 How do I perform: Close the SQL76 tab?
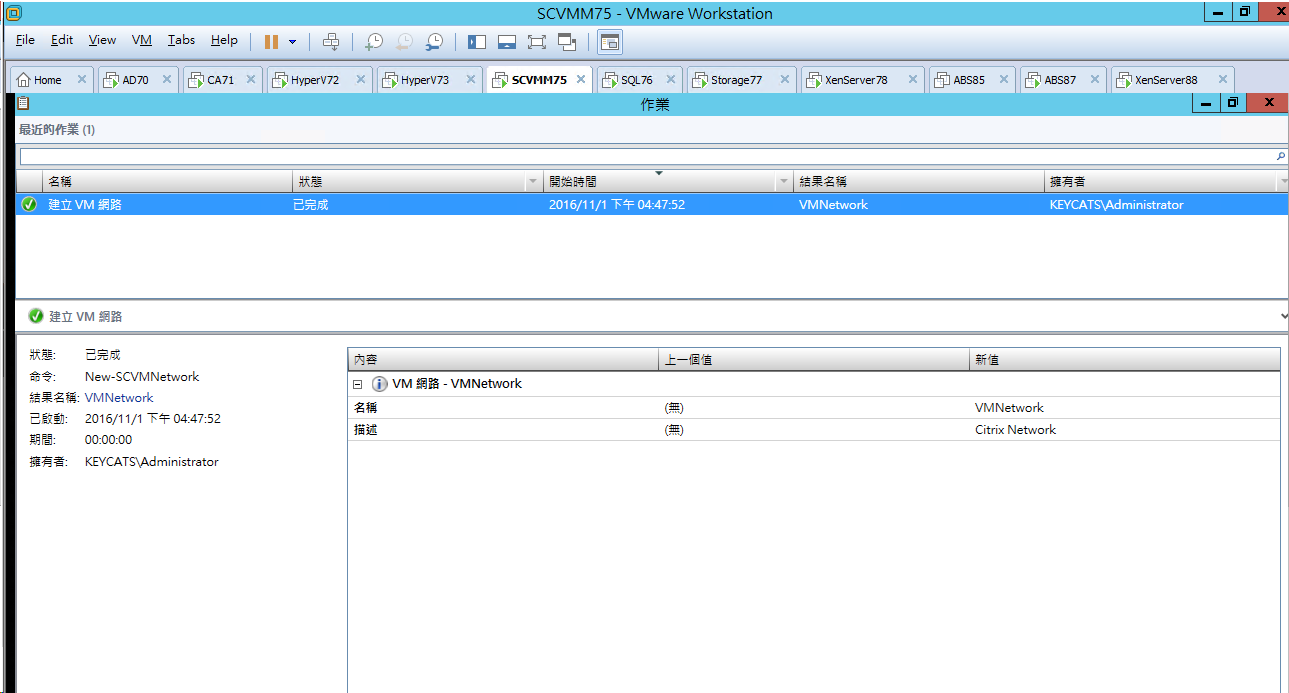pyautogui.click(x=671, y=80)
